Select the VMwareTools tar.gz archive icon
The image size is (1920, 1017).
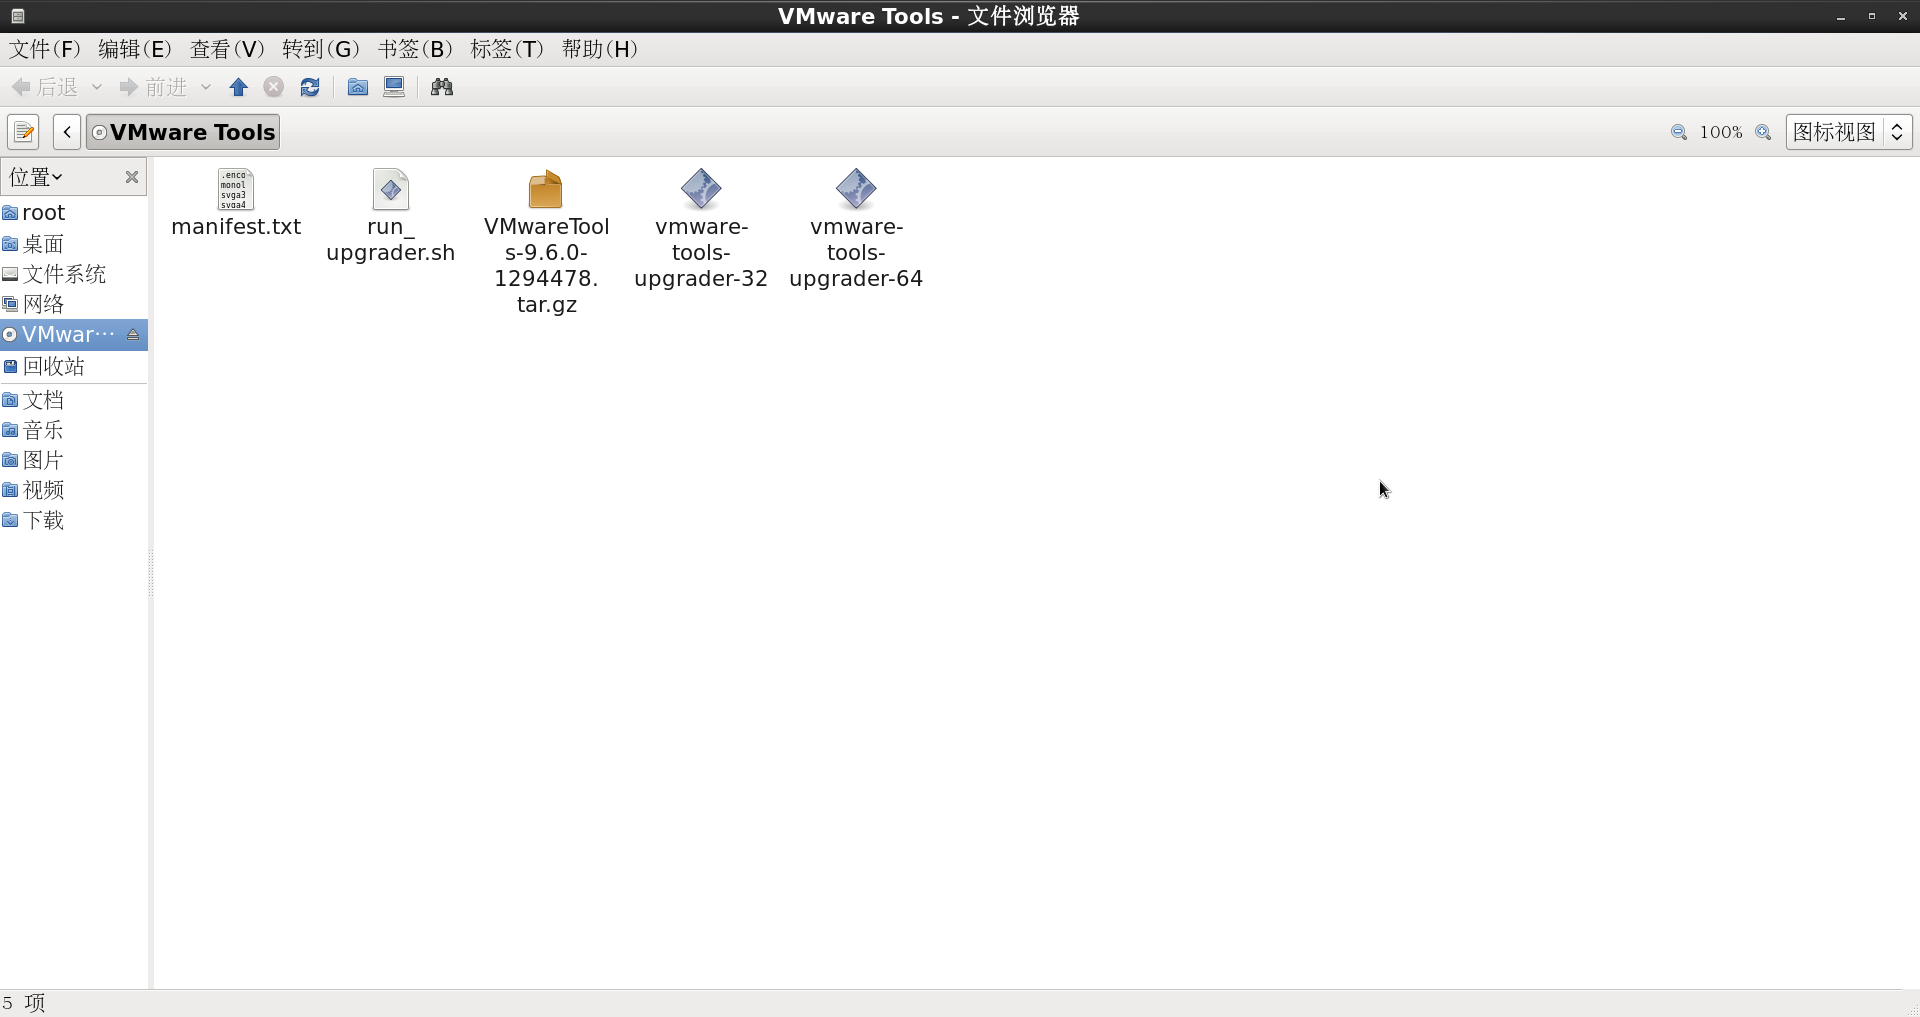click(546, 189)
